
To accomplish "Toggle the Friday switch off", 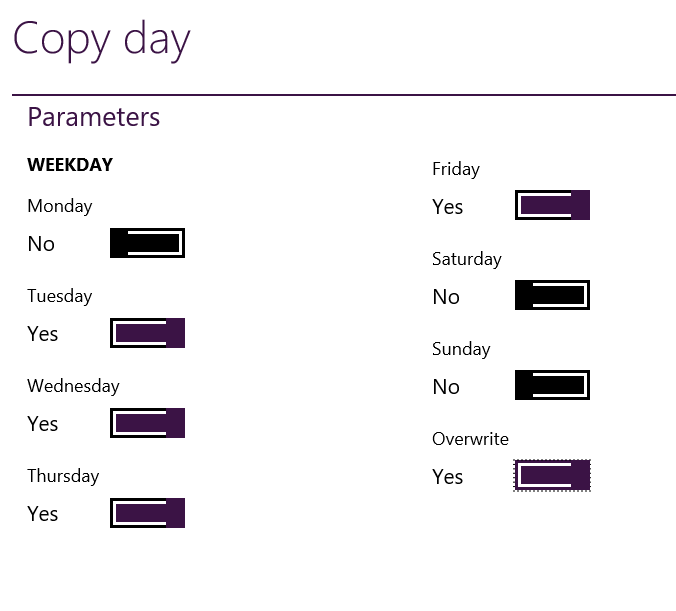I will tap(552, 205).
